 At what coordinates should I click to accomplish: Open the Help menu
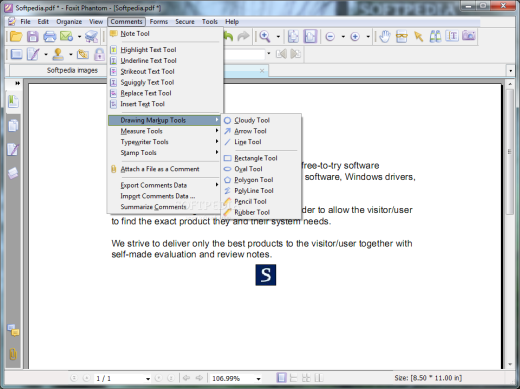tap(232, 22)
